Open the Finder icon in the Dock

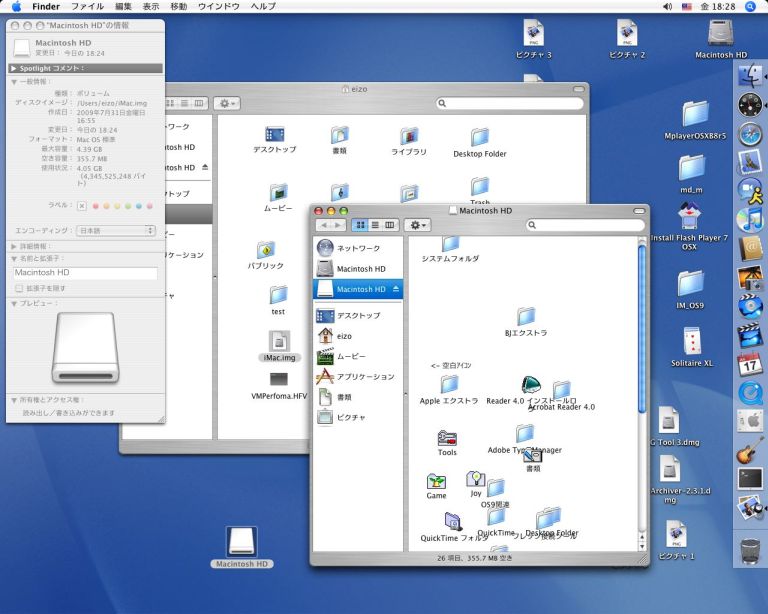coord(750,76)
